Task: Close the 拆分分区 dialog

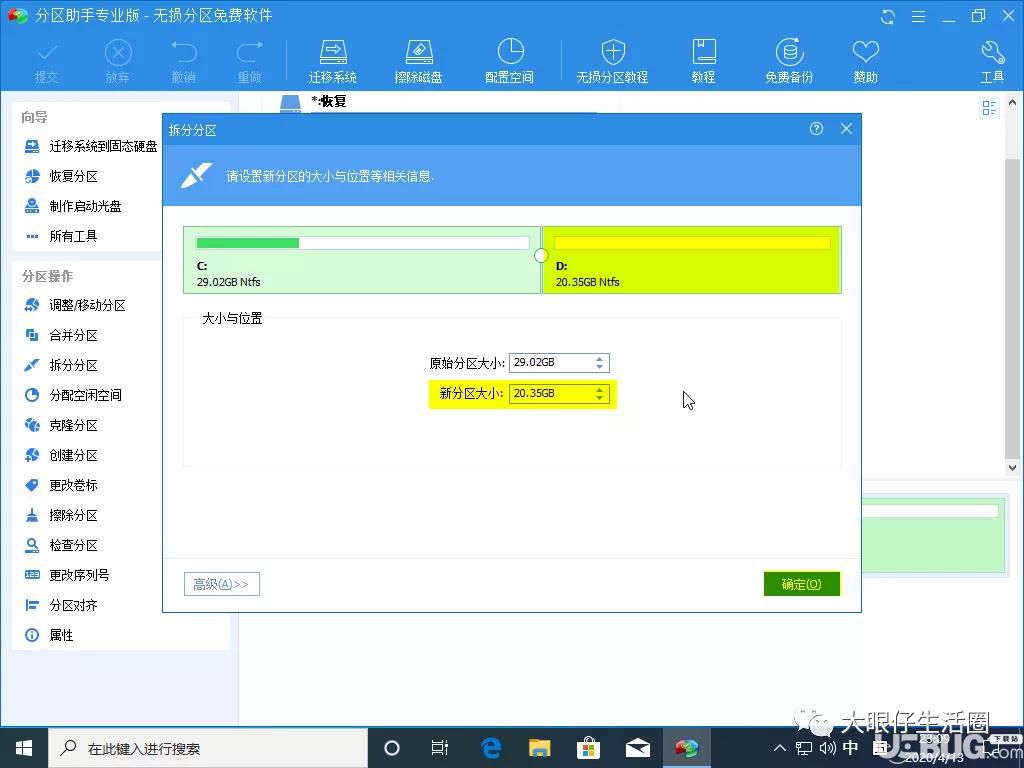Action: click(846, 129)
